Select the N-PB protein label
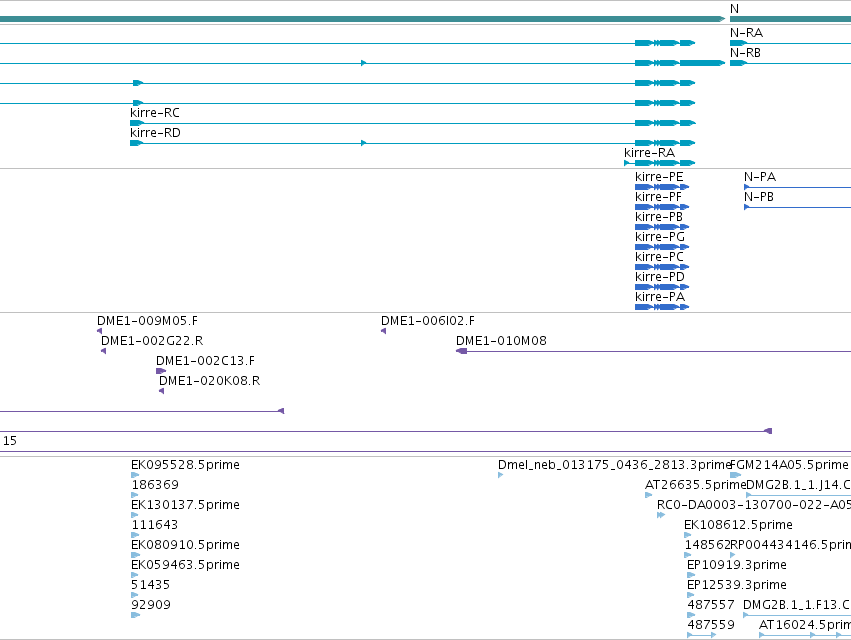This screenshot has height=640, width=851. coord(759,197)
